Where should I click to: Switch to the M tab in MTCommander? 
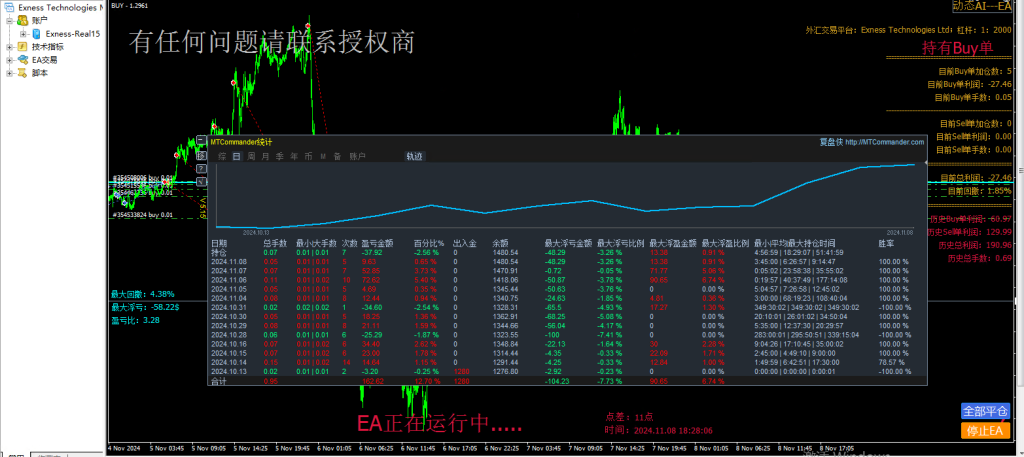click(x=323, y=156)
